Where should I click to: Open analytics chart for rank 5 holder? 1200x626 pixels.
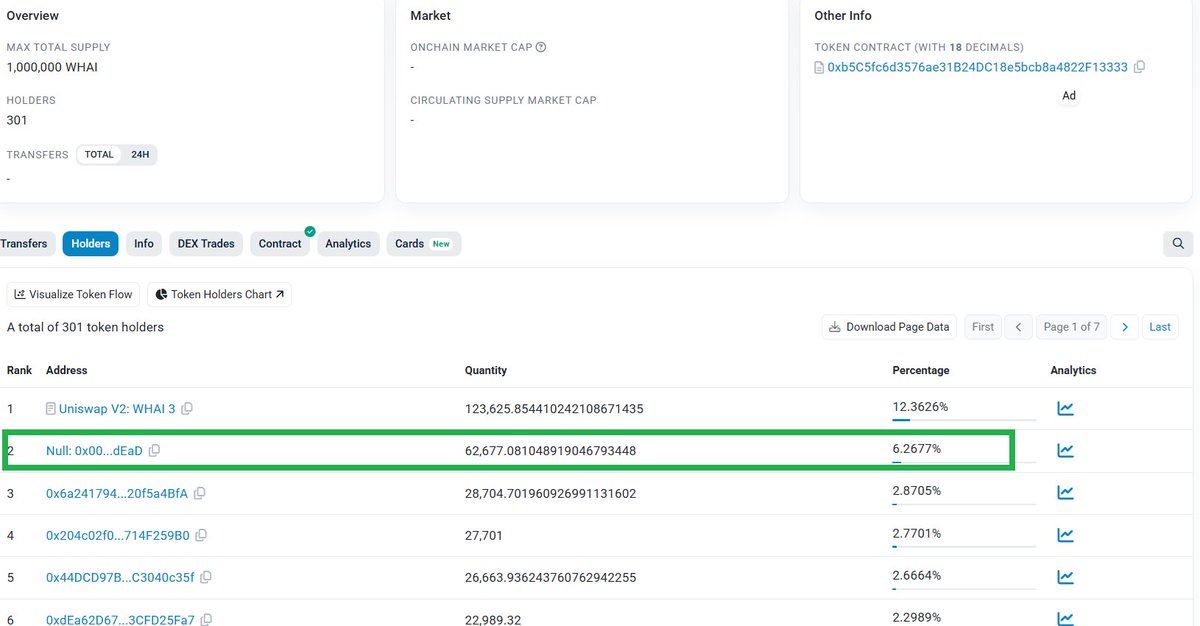pos(1065,577)
